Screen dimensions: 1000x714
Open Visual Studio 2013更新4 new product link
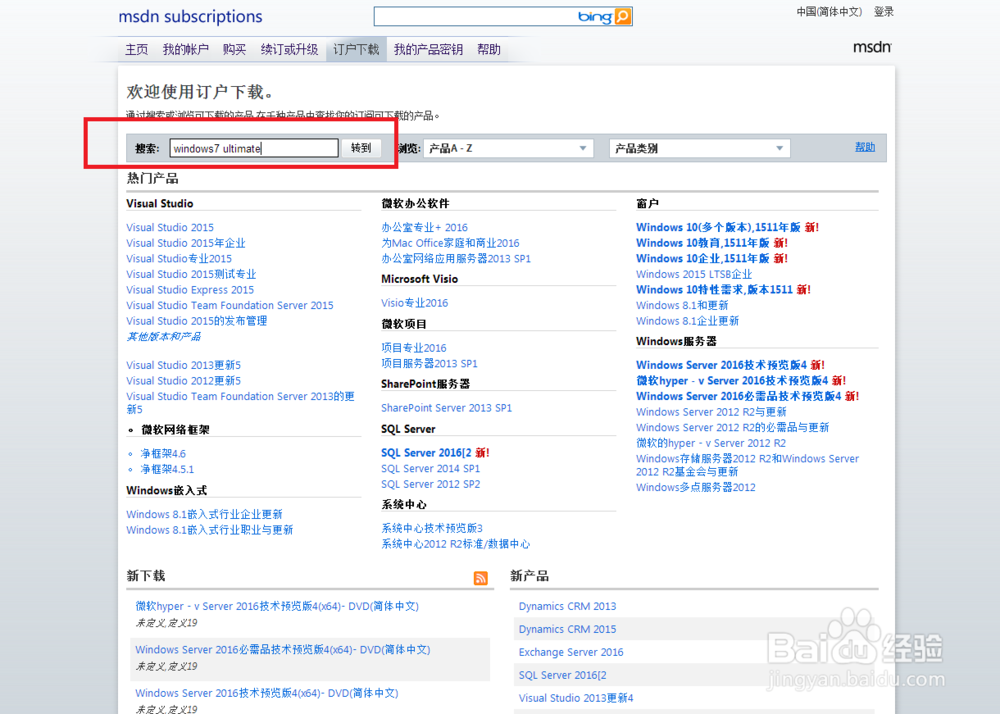pos(576,698)
